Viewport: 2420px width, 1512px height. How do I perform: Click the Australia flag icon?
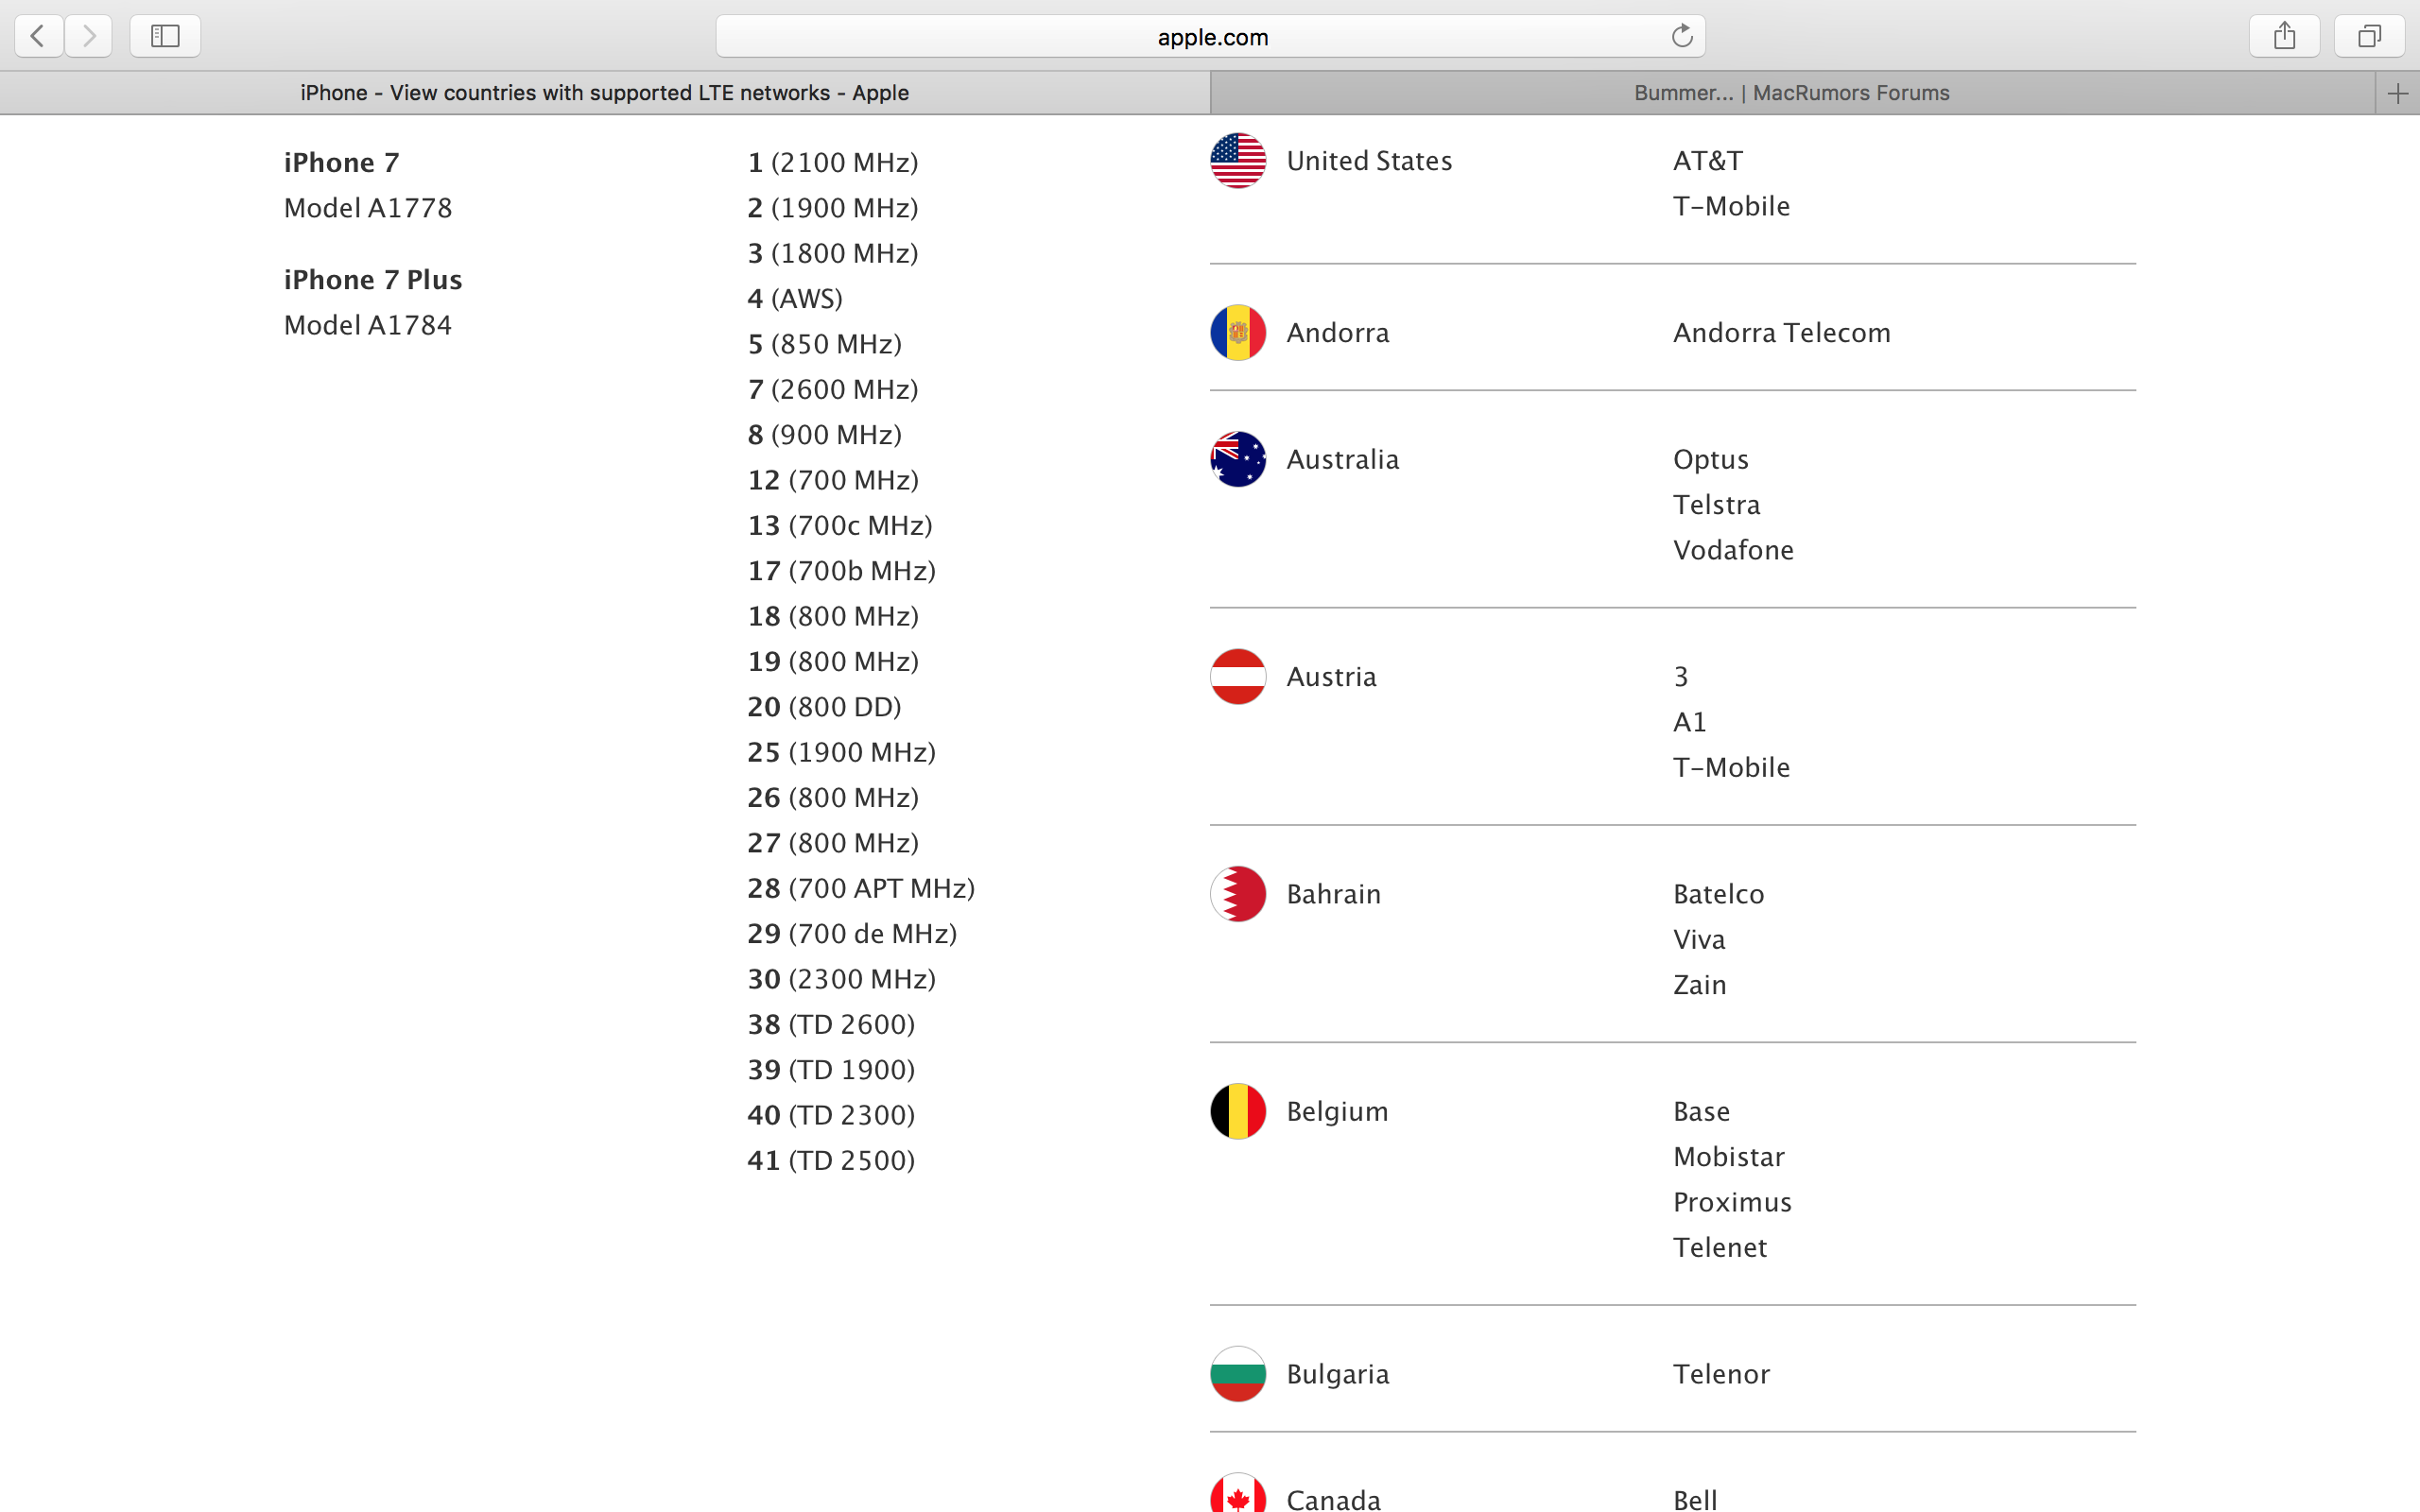(x=1238, y=459)
